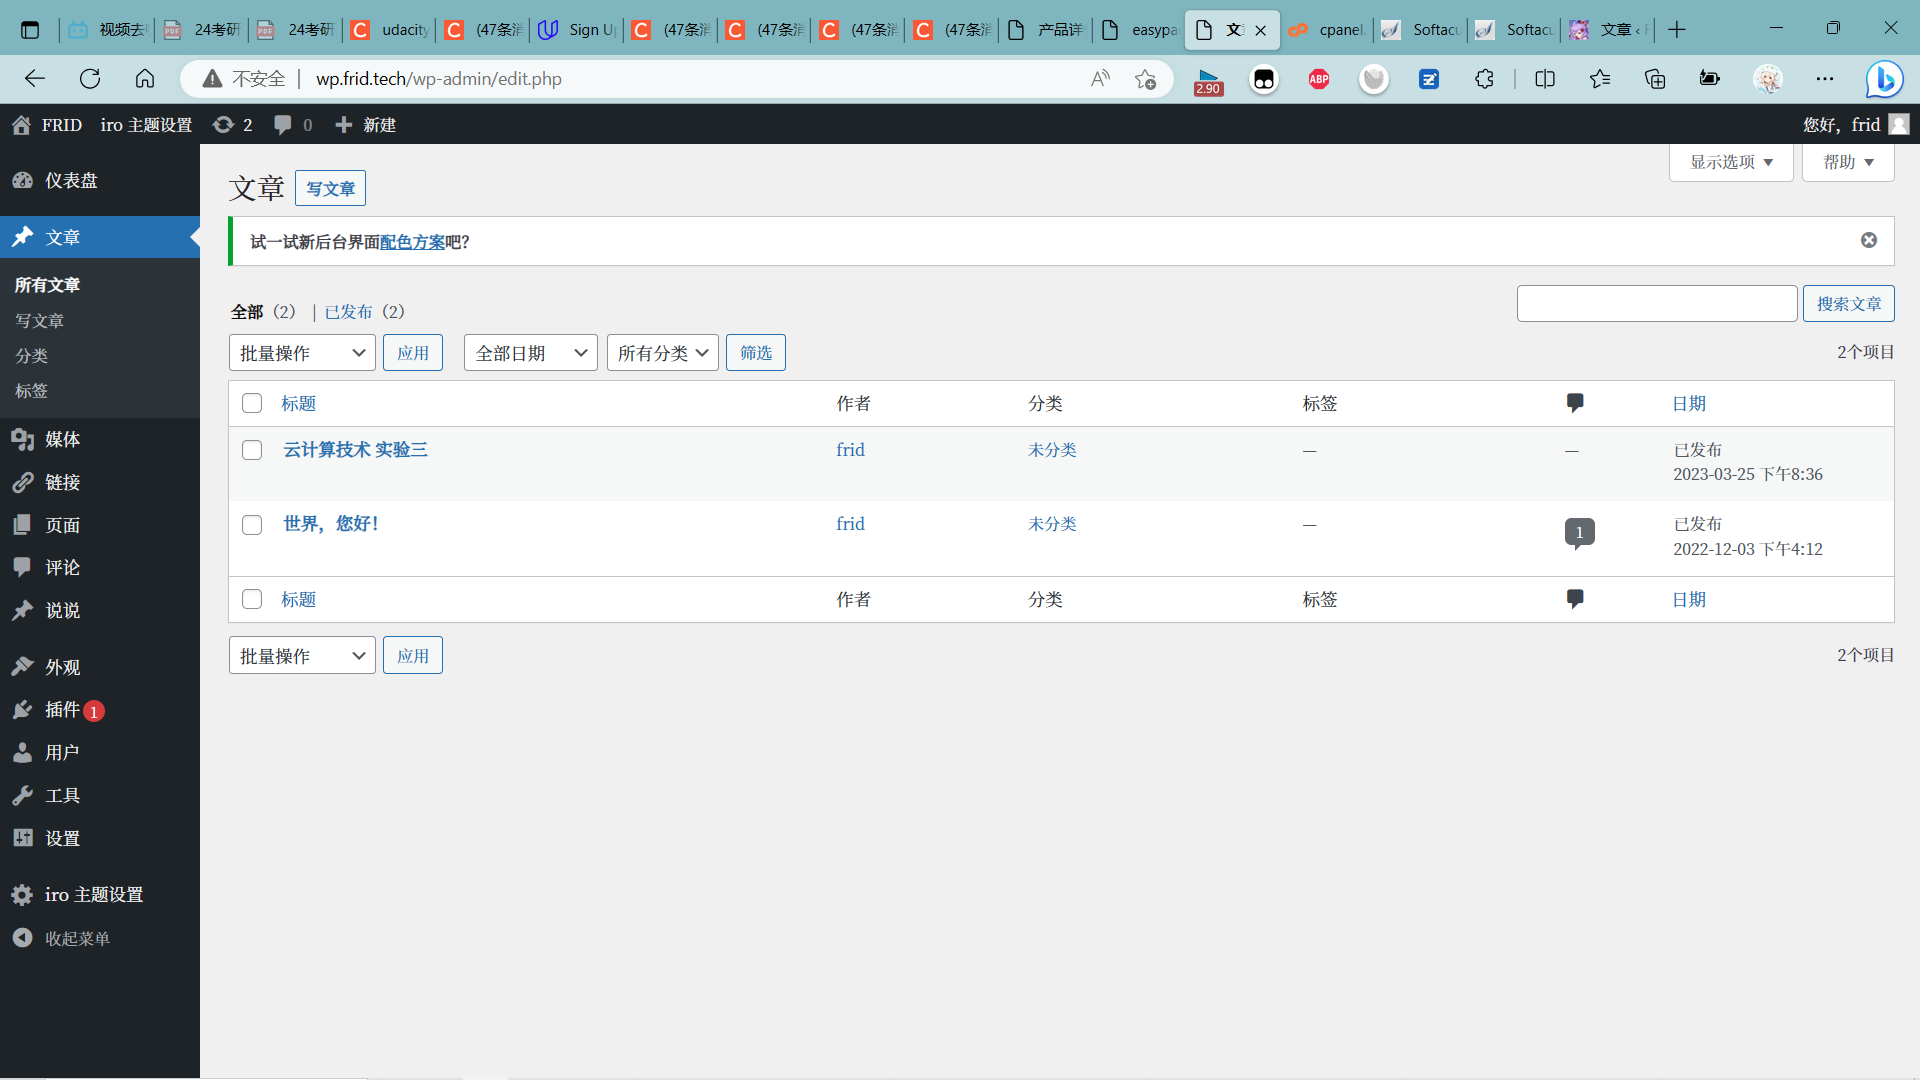Check the box for 云计算技术 实验三
Screen dimensions: 1920x1080
(x=252, y=450)
